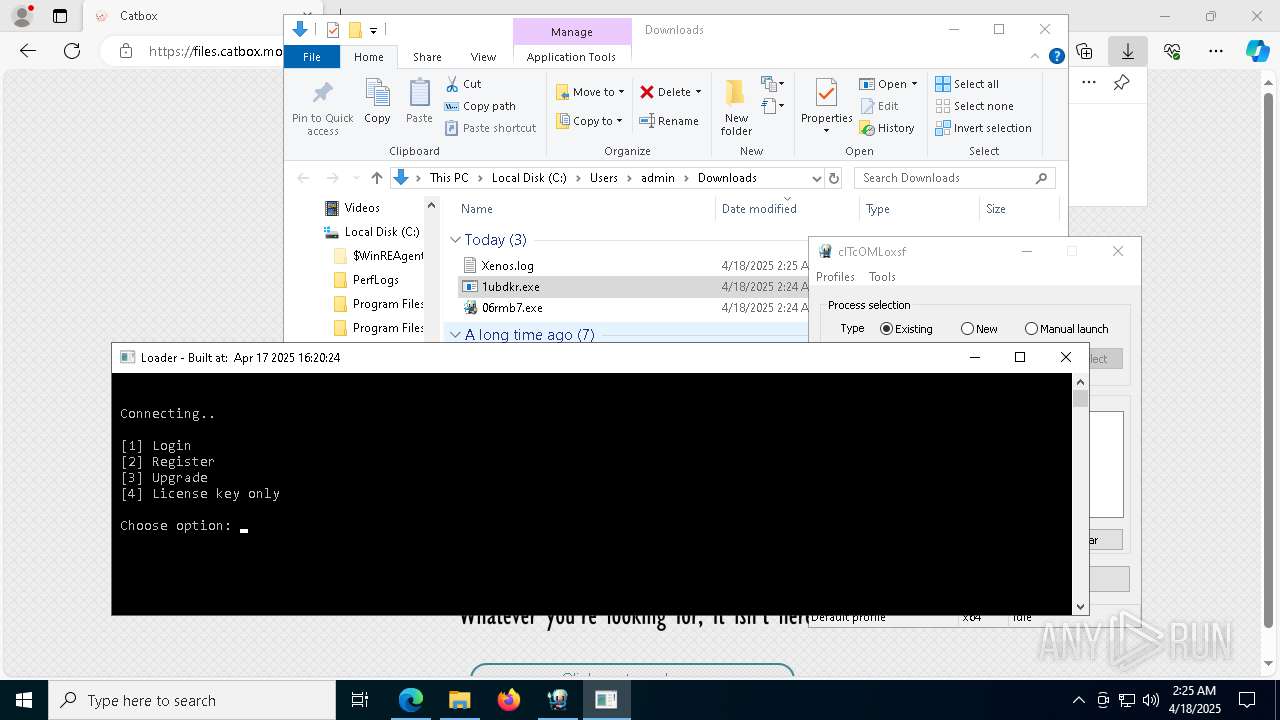Refresh the Downloads folder view
The width and height of the screenshot is (1280, 720).
pos(836,178)
